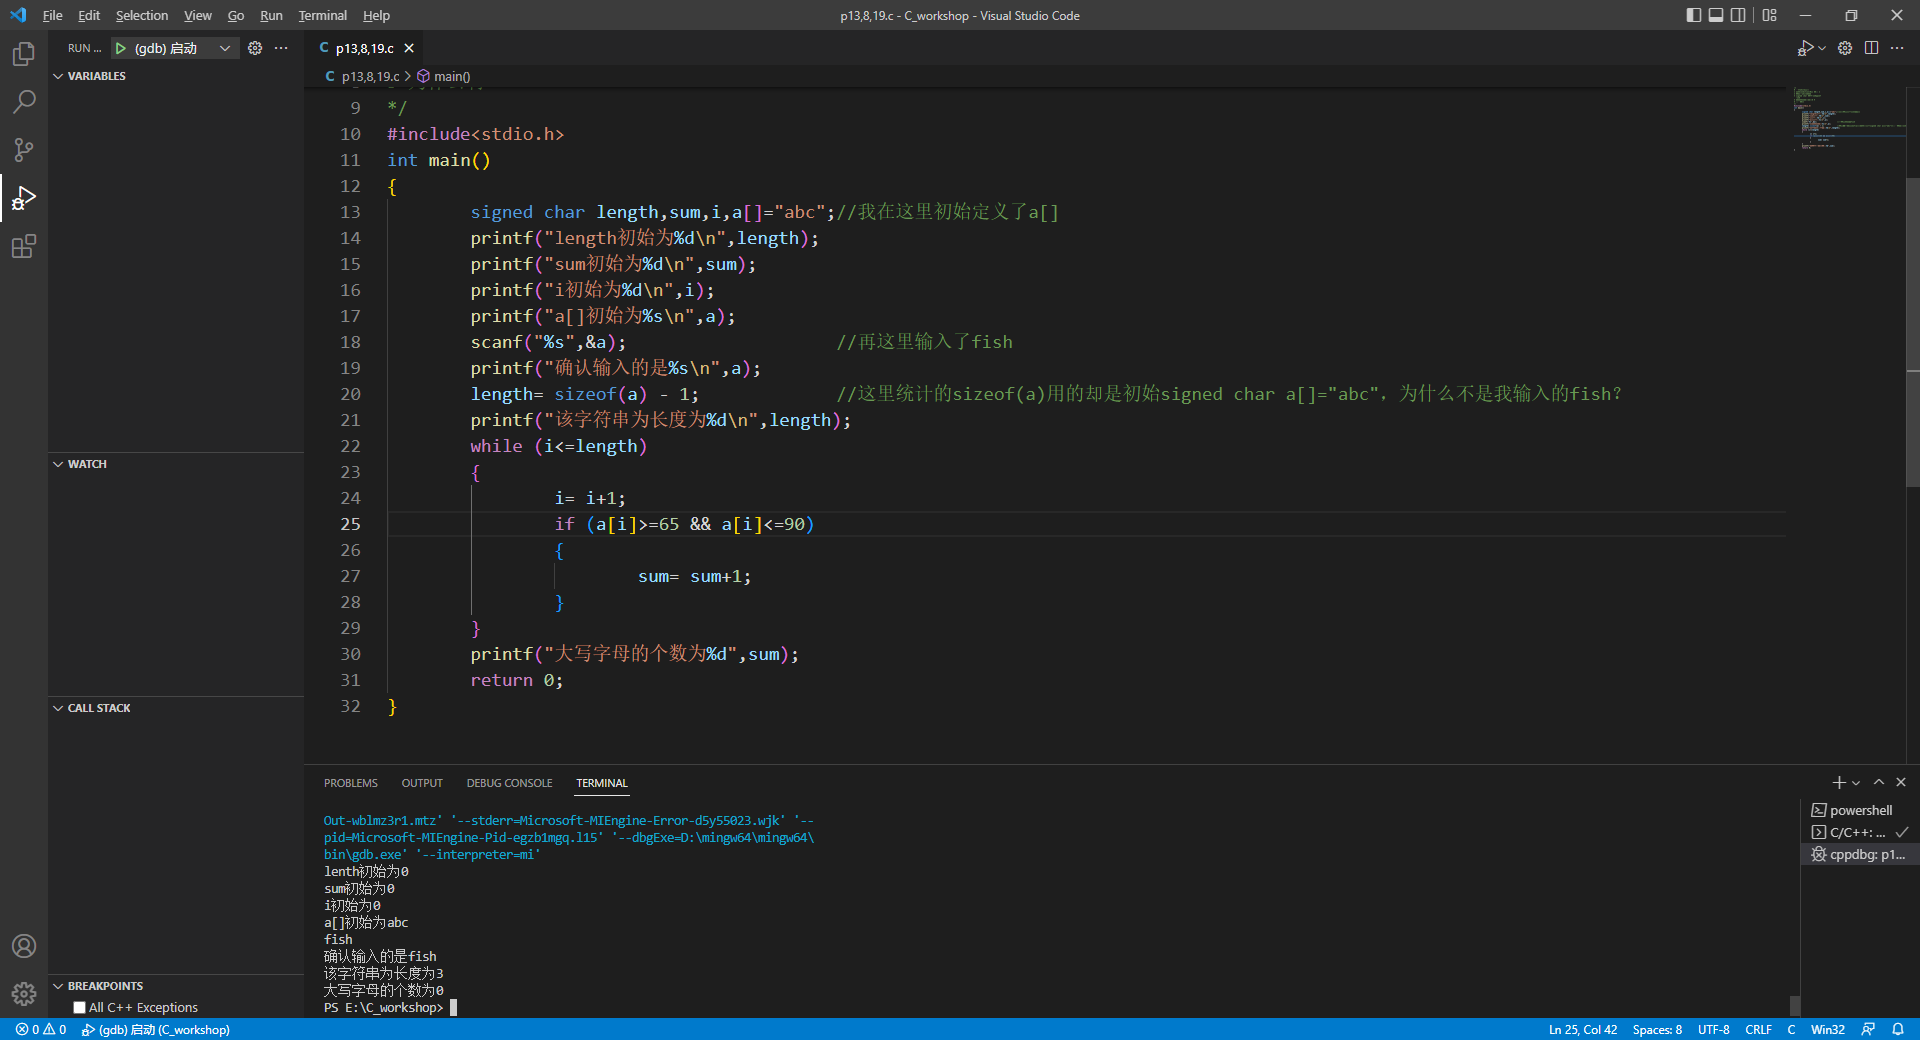Open the Selection menu
1920x1040 pixels.
pos(142,15)
